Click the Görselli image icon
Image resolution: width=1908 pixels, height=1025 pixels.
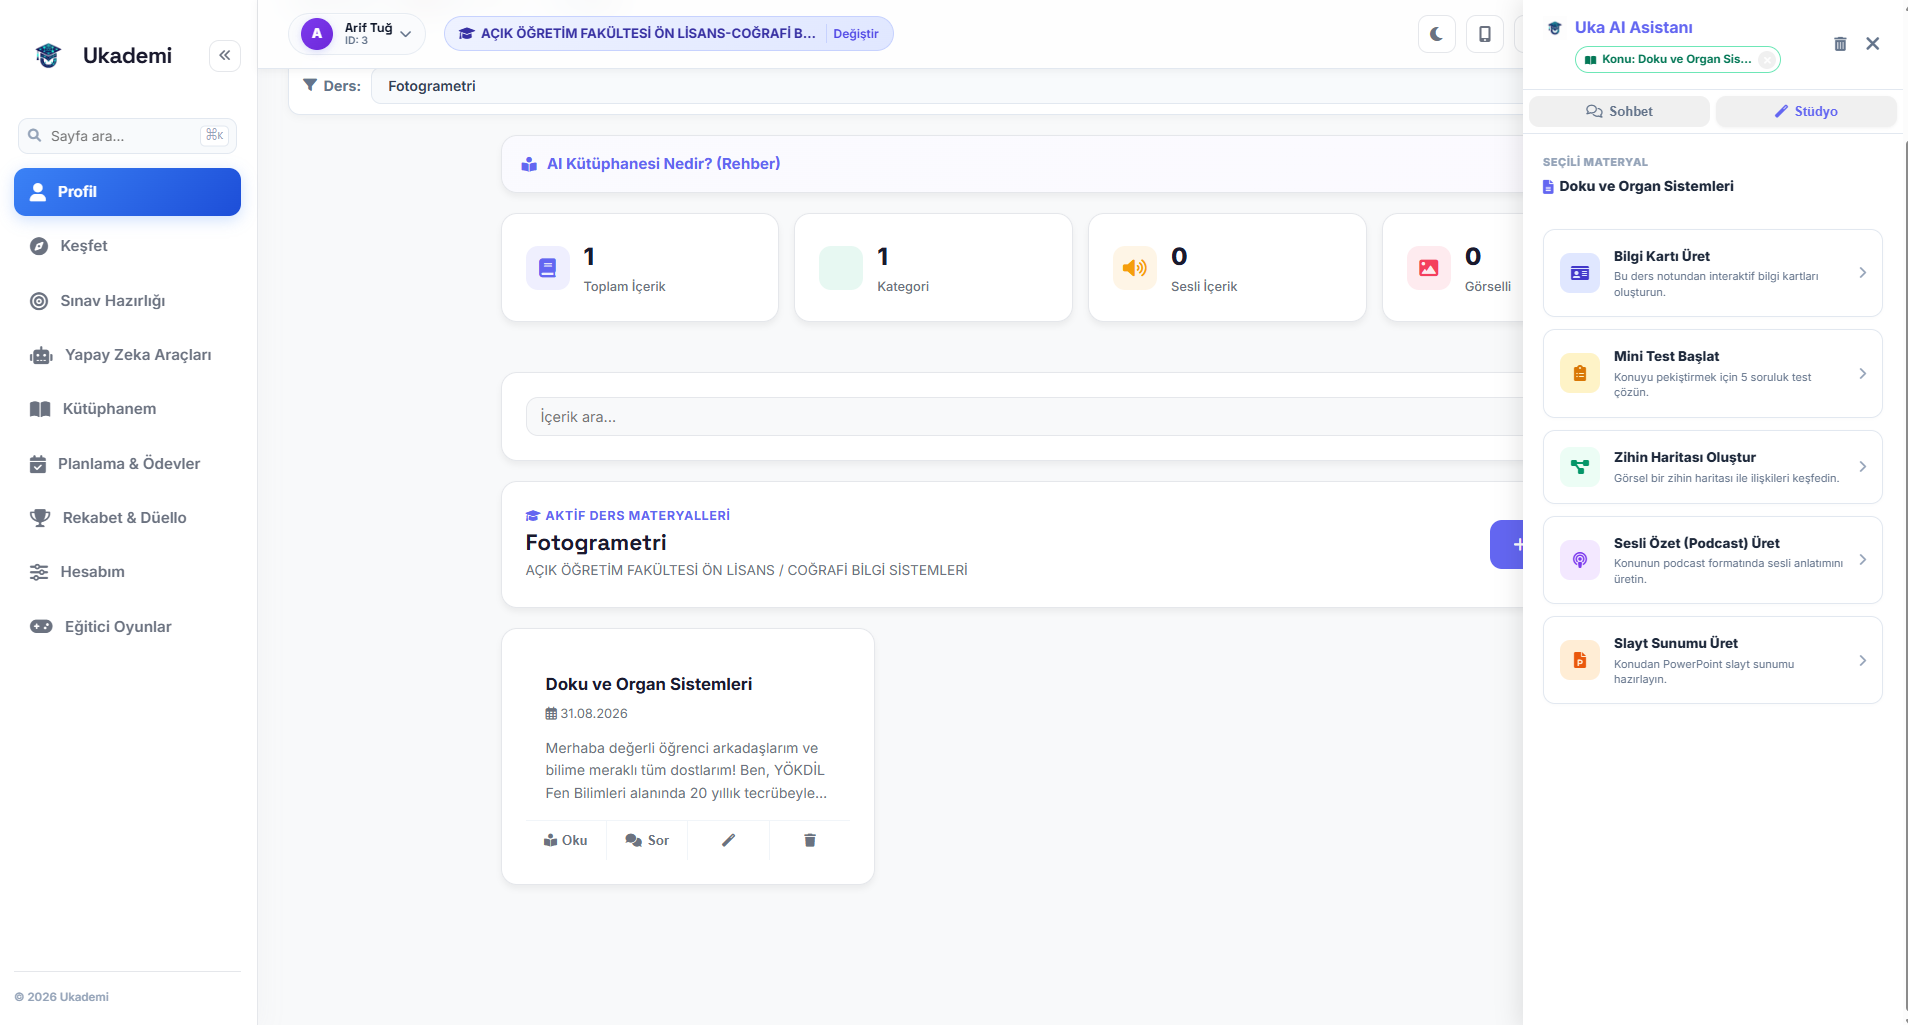click(x=1429, y=268)
